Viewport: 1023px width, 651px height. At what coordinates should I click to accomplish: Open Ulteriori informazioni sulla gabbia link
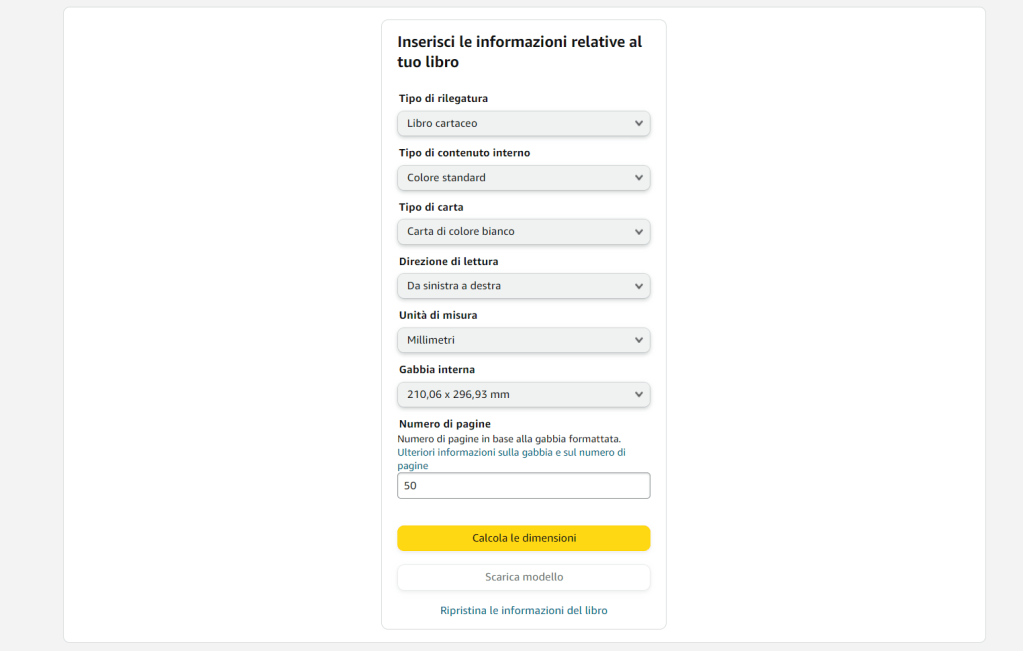pos(511,452)
